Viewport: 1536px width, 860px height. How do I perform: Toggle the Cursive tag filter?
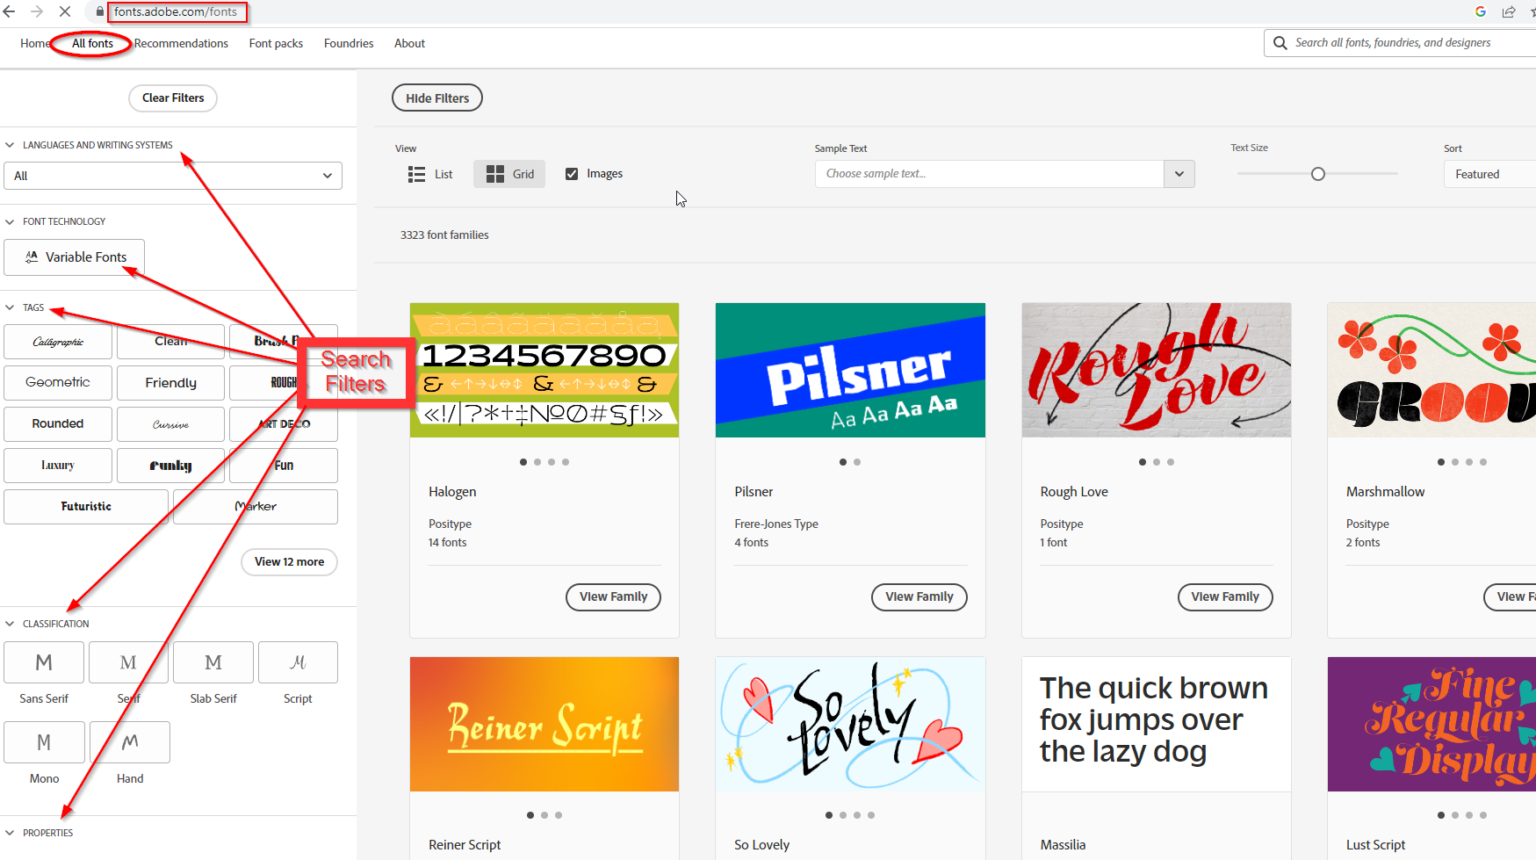click(x=171, y=424)
